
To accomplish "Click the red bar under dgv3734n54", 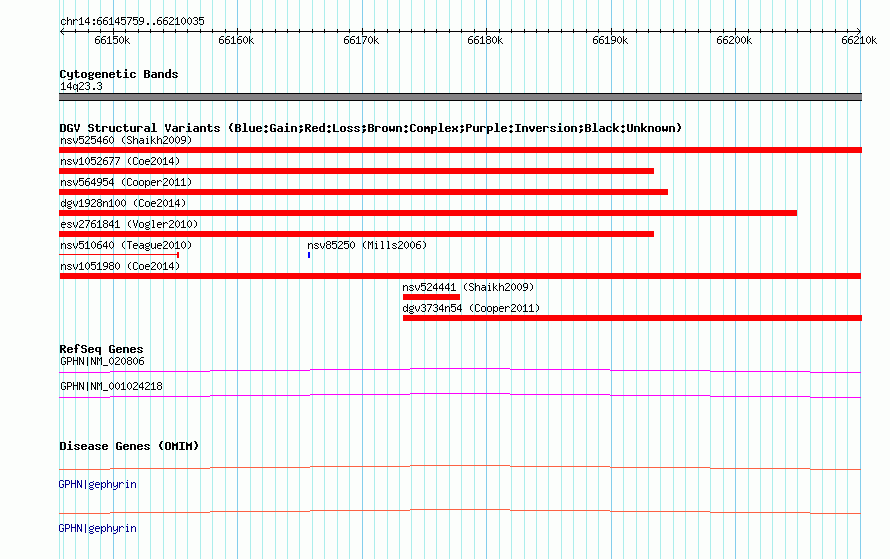I will [x=632, y=318].
